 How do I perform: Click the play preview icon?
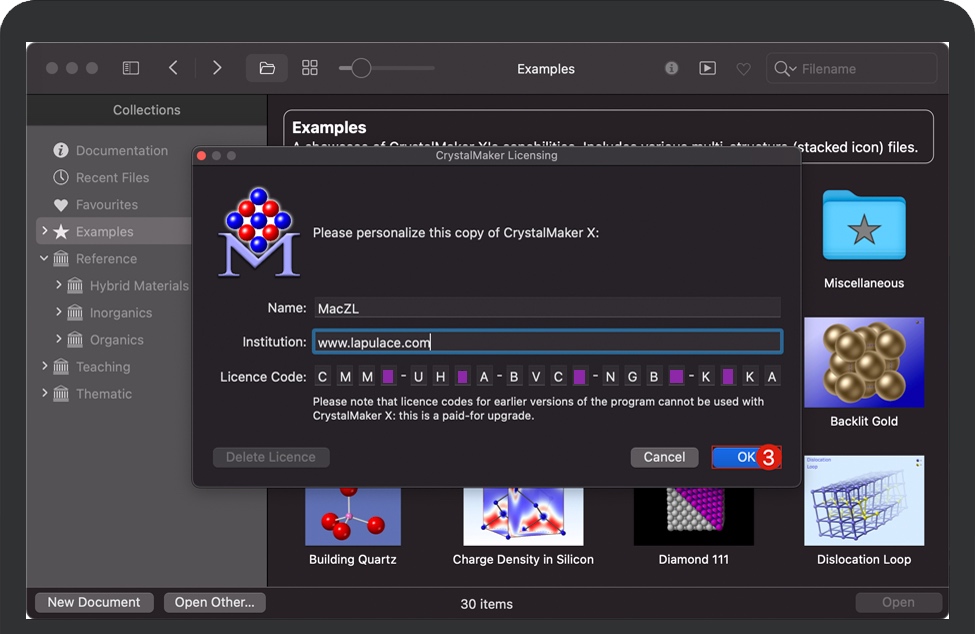pos(708,68)
